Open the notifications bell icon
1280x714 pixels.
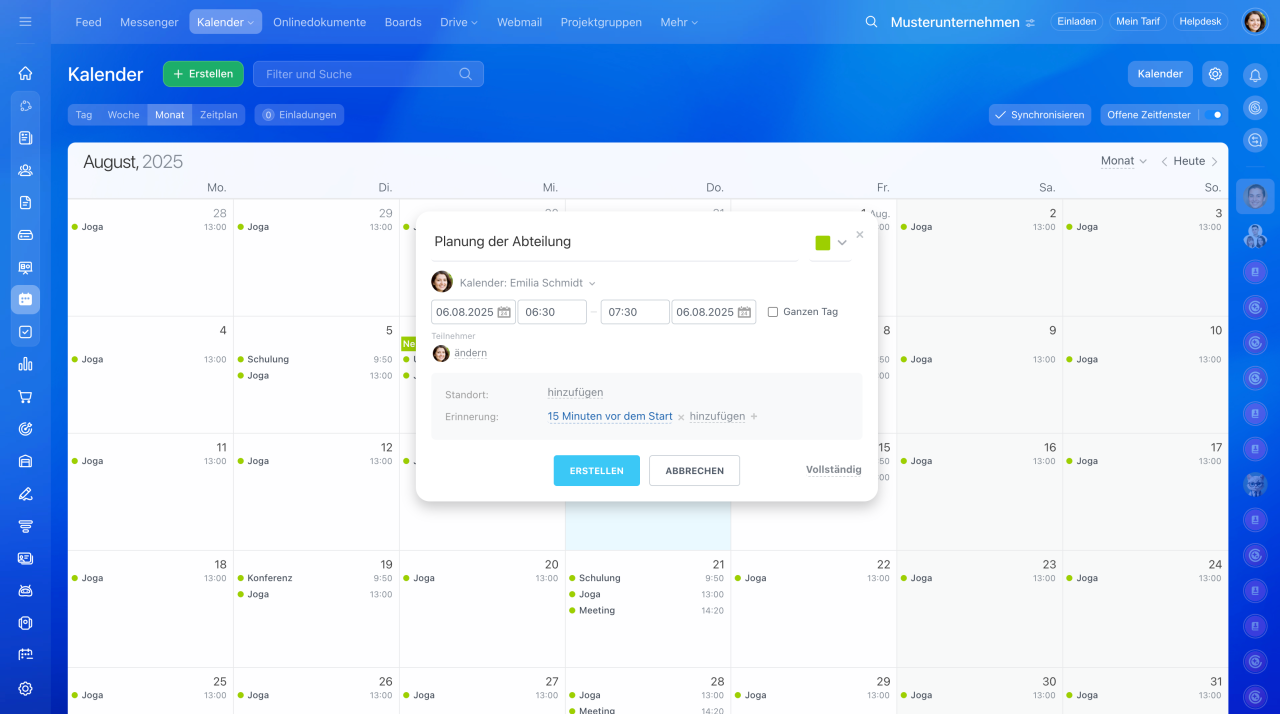click(1255, 75)
